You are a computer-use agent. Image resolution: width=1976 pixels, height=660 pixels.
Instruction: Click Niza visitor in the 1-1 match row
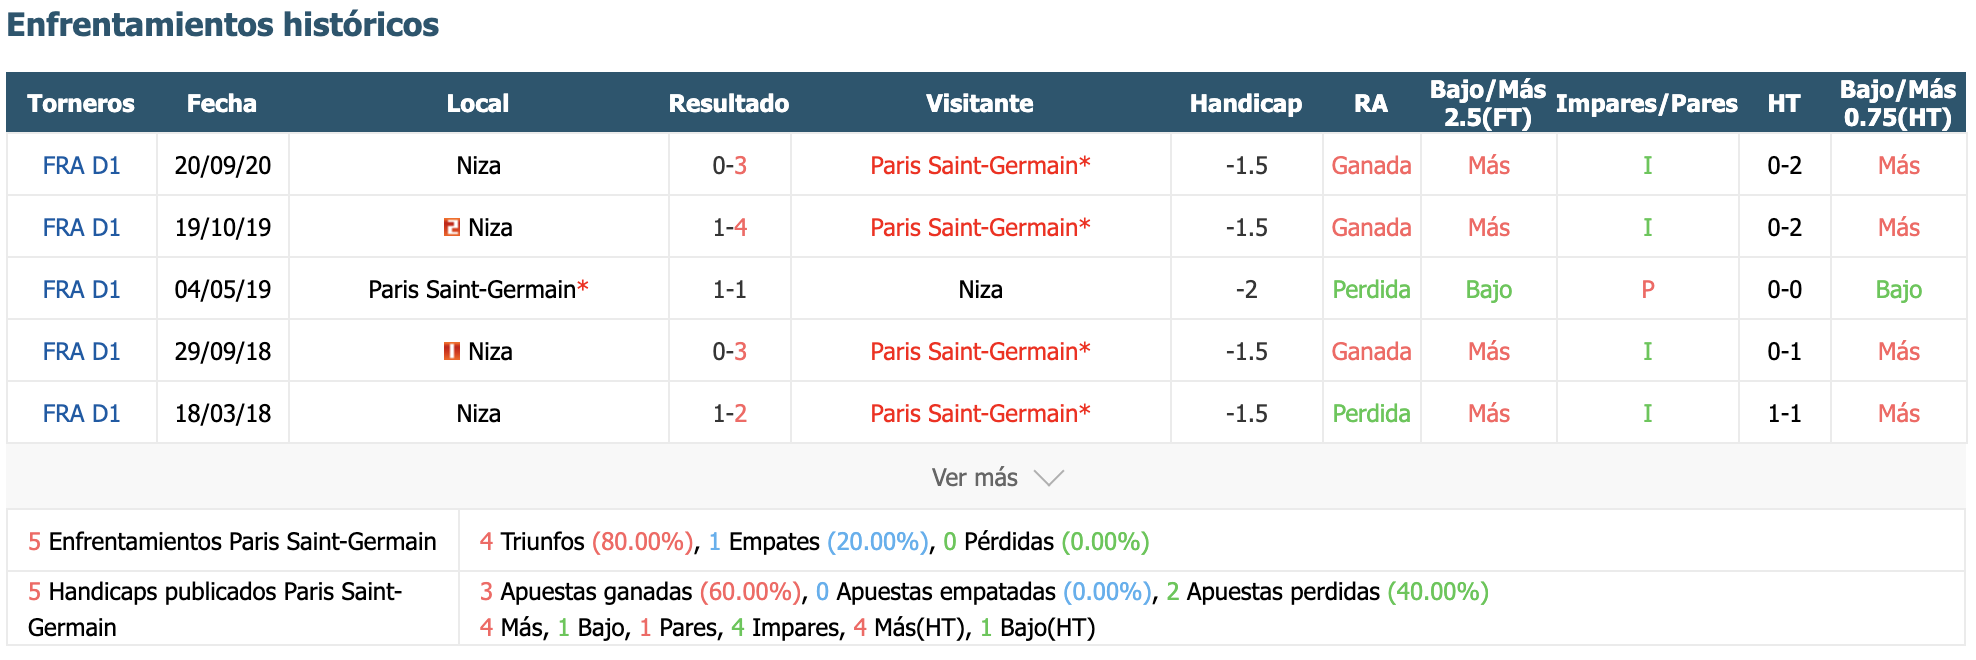(980, 289)
